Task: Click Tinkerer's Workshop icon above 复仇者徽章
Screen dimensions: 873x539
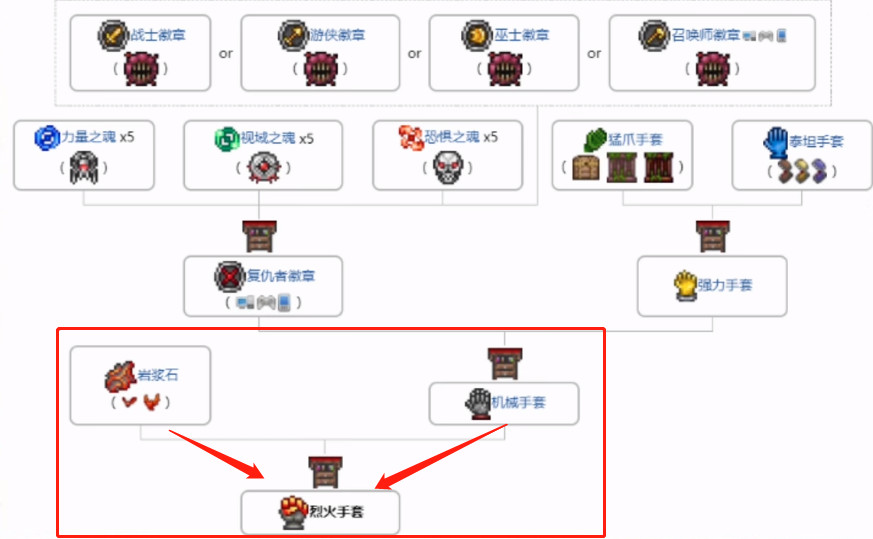Action: point(259,237)
